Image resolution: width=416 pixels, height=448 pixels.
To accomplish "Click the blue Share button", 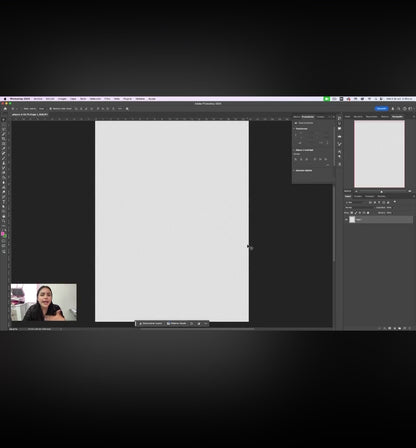I will click(381, 109).
